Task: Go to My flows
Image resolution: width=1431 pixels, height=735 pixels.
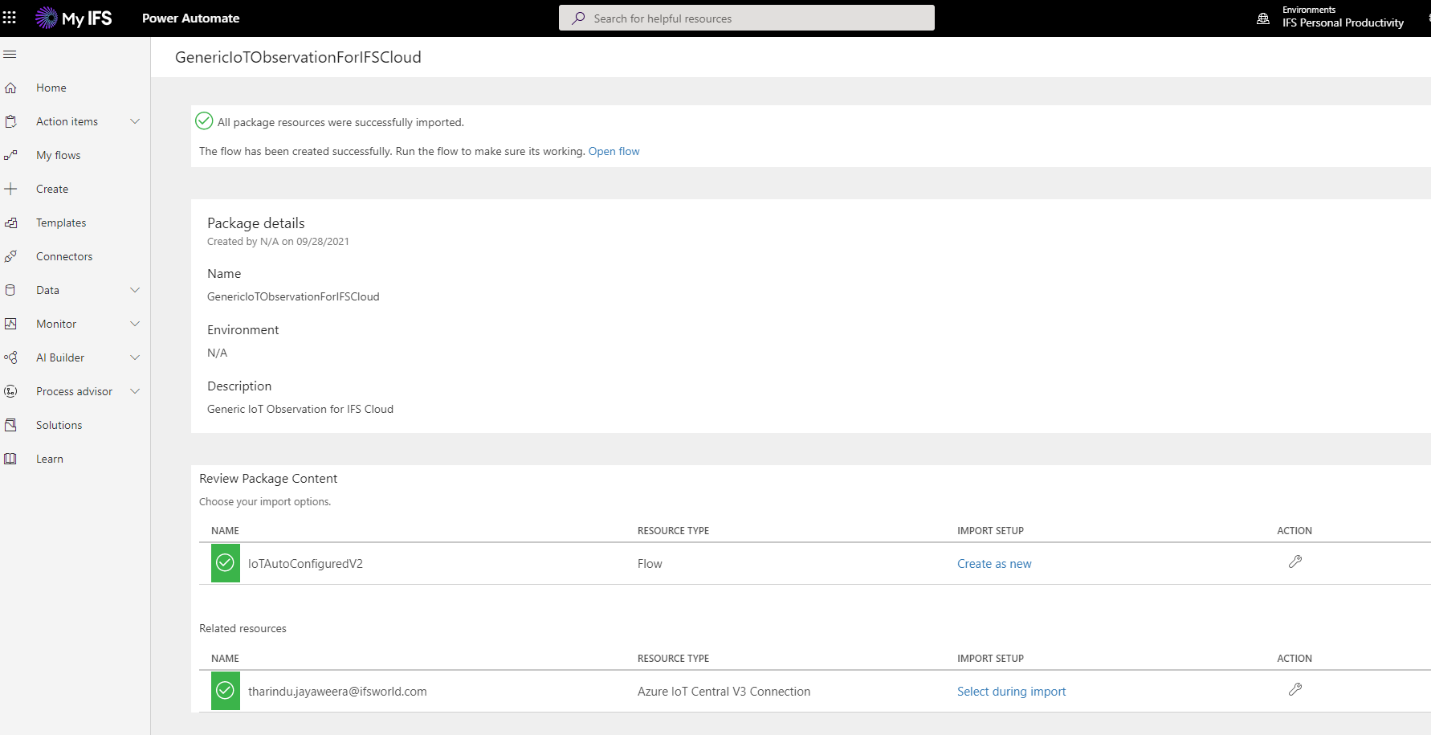Action: click(x=58, y=155)
